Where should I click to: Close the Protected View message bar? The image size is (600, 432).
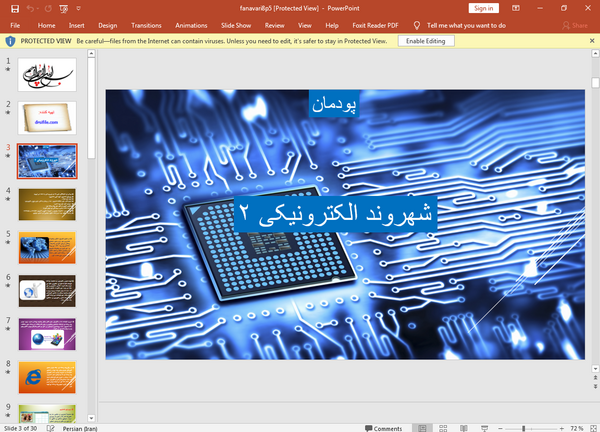592,41
